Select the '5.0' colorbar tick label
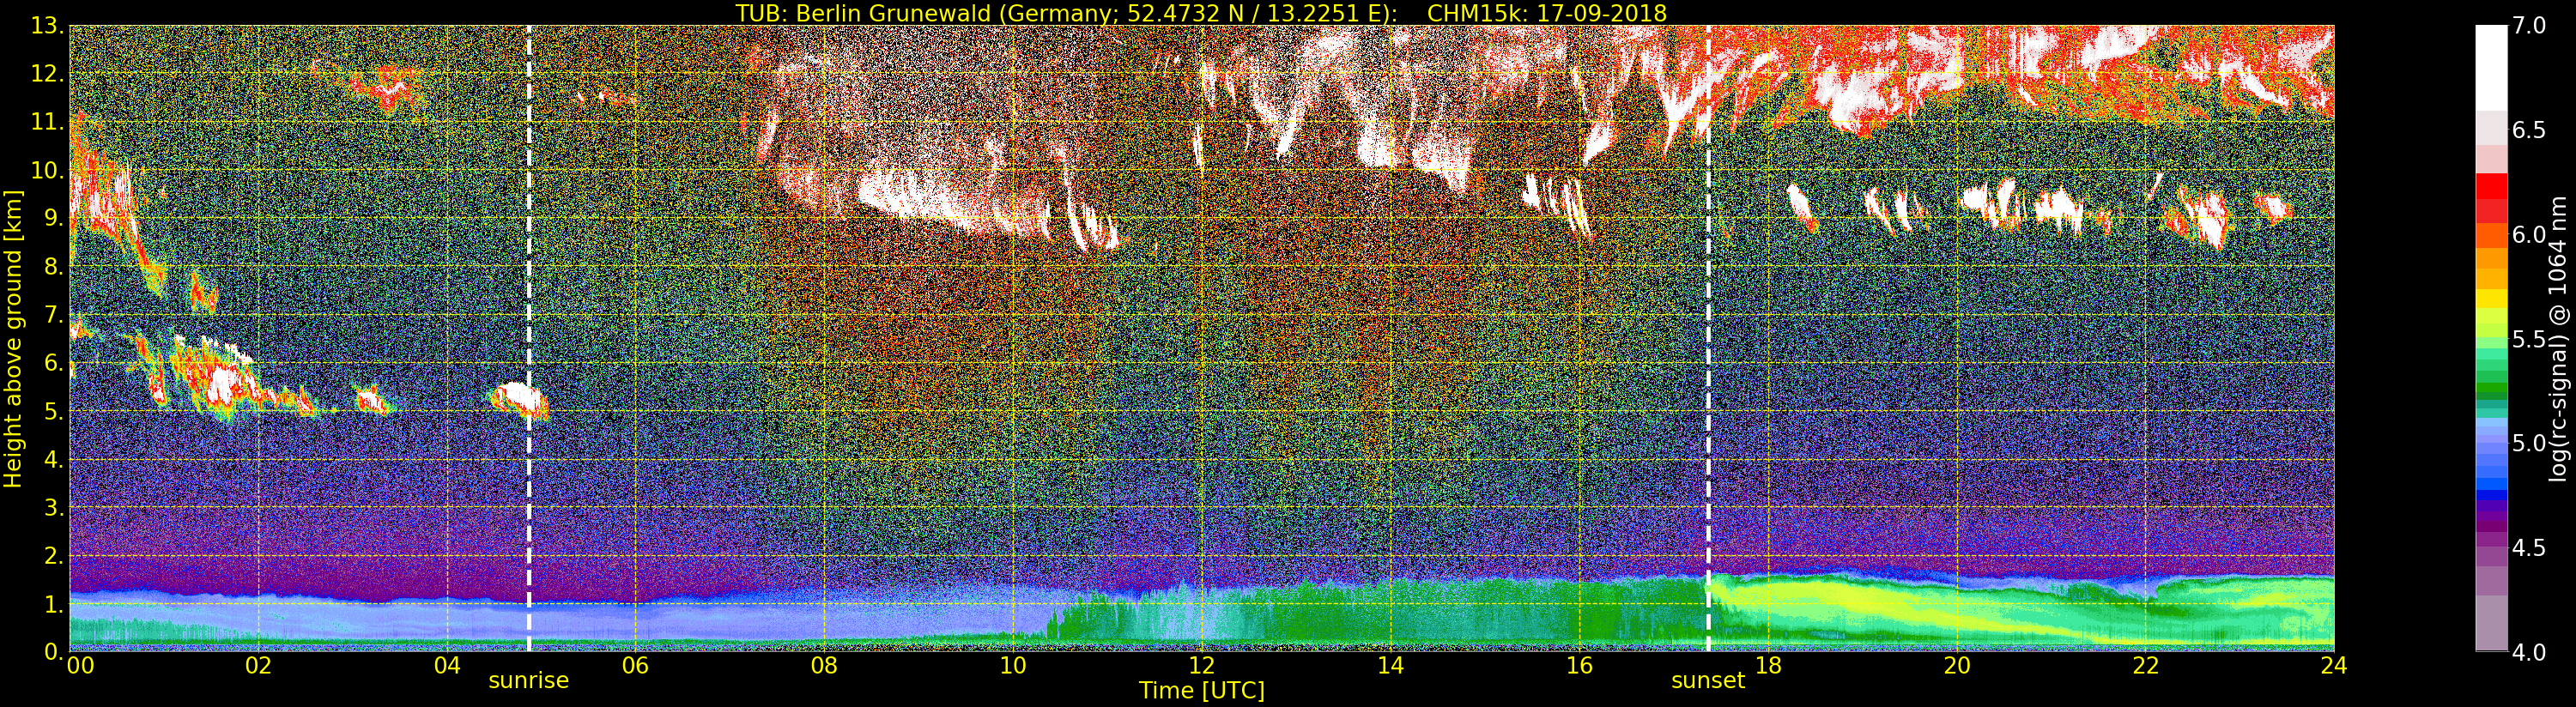Image resolution: width=2576 pixels, height=707 pixels. point(2528,443)
